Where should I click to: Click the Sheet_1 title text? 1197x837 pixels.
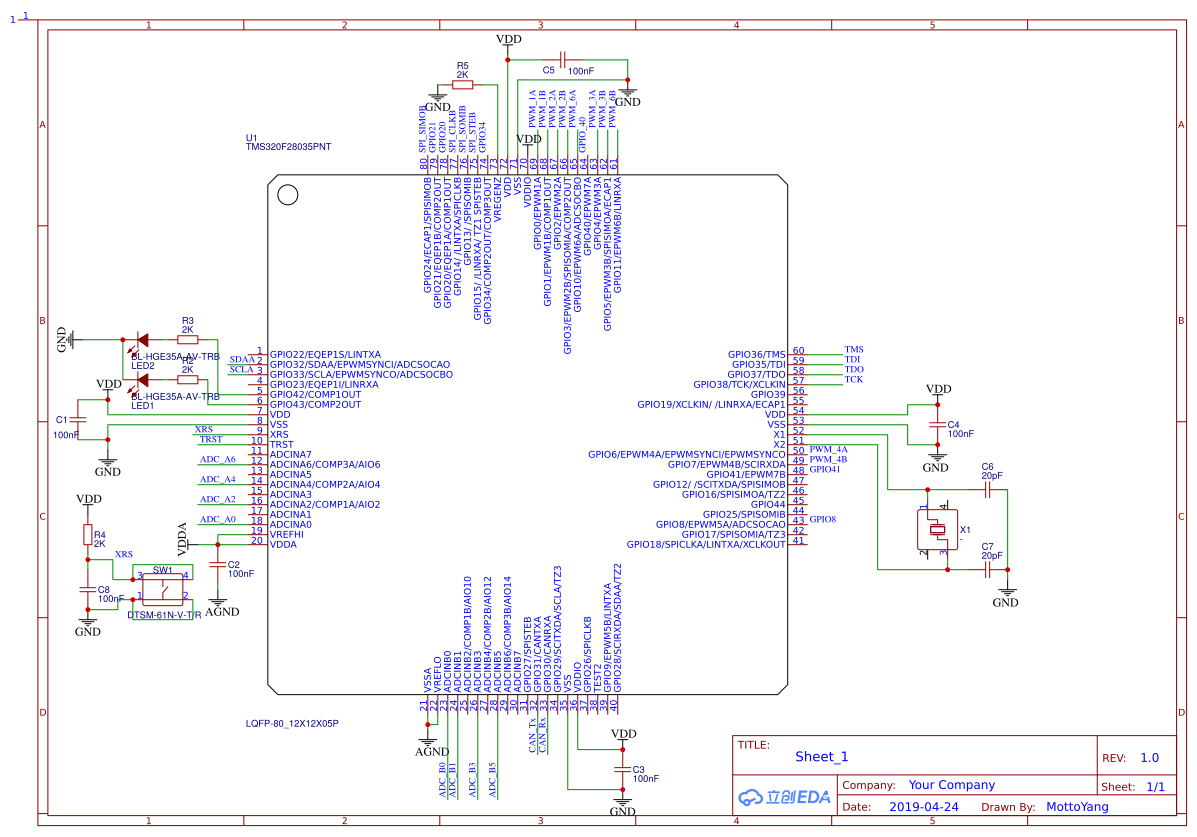click(x=820, y=756)
